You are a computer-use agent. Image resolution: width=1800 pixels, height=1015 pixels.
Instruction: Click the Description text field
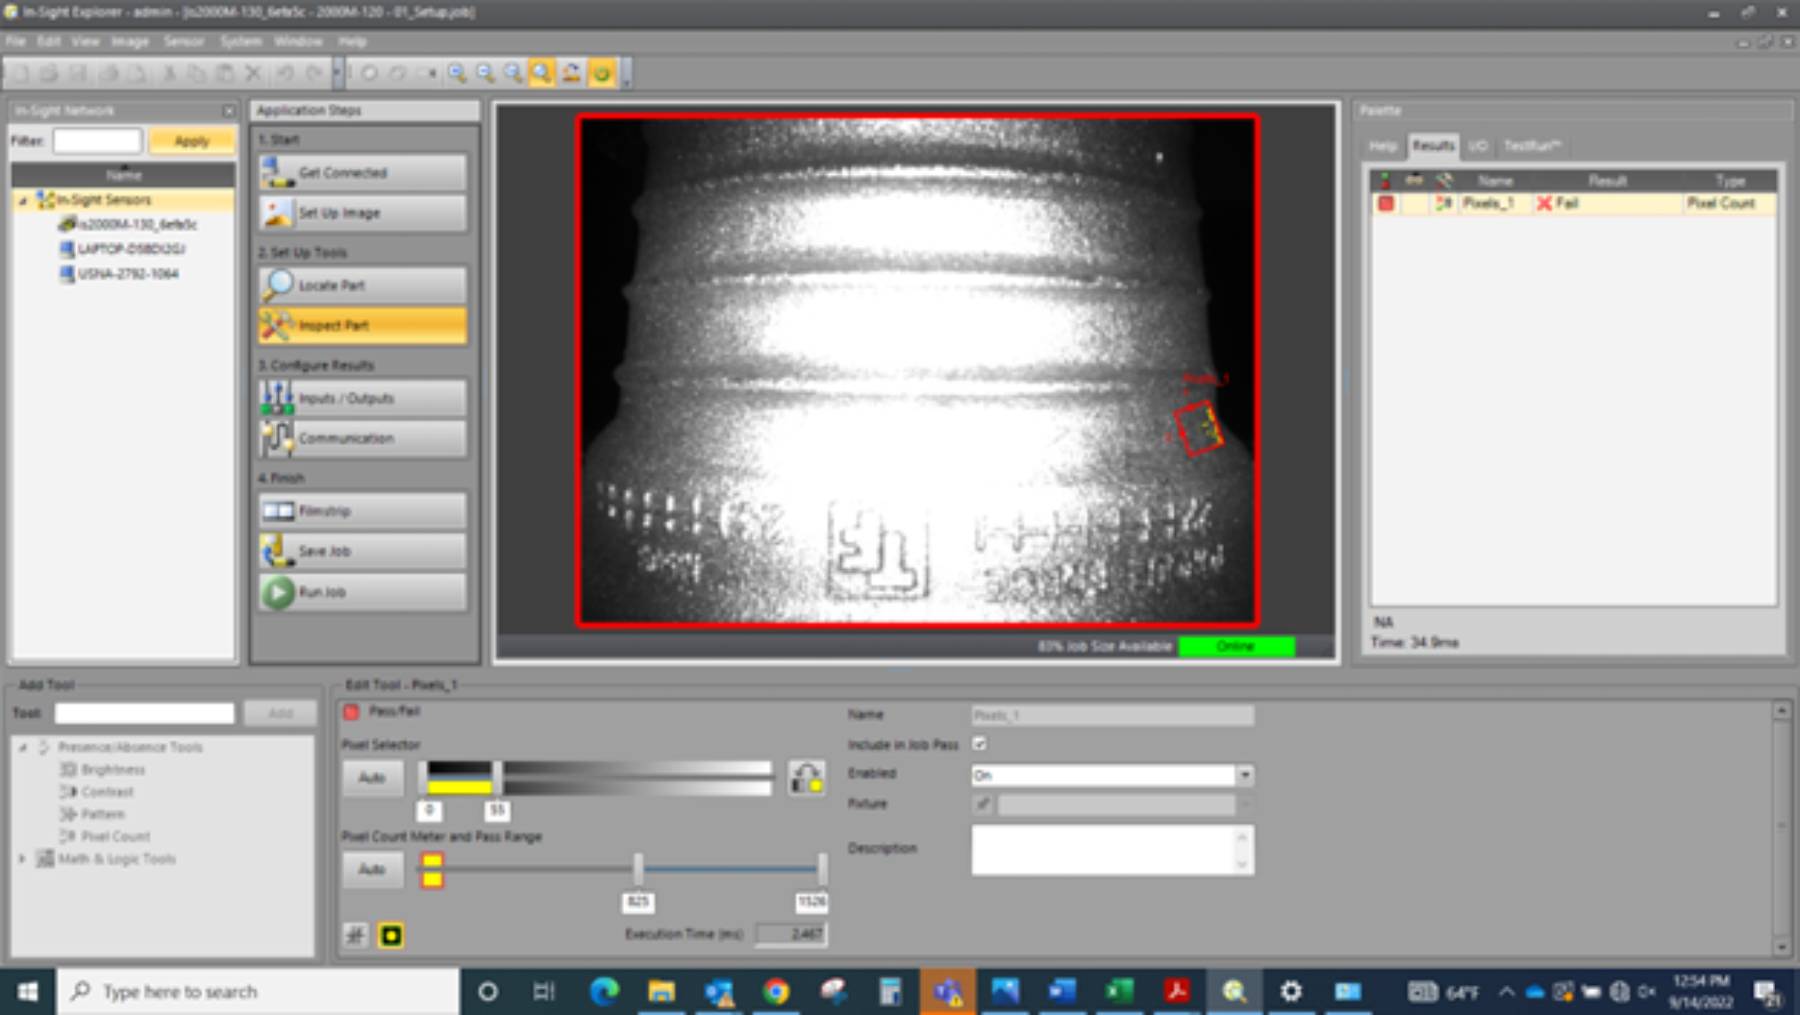click(1105, 850)
